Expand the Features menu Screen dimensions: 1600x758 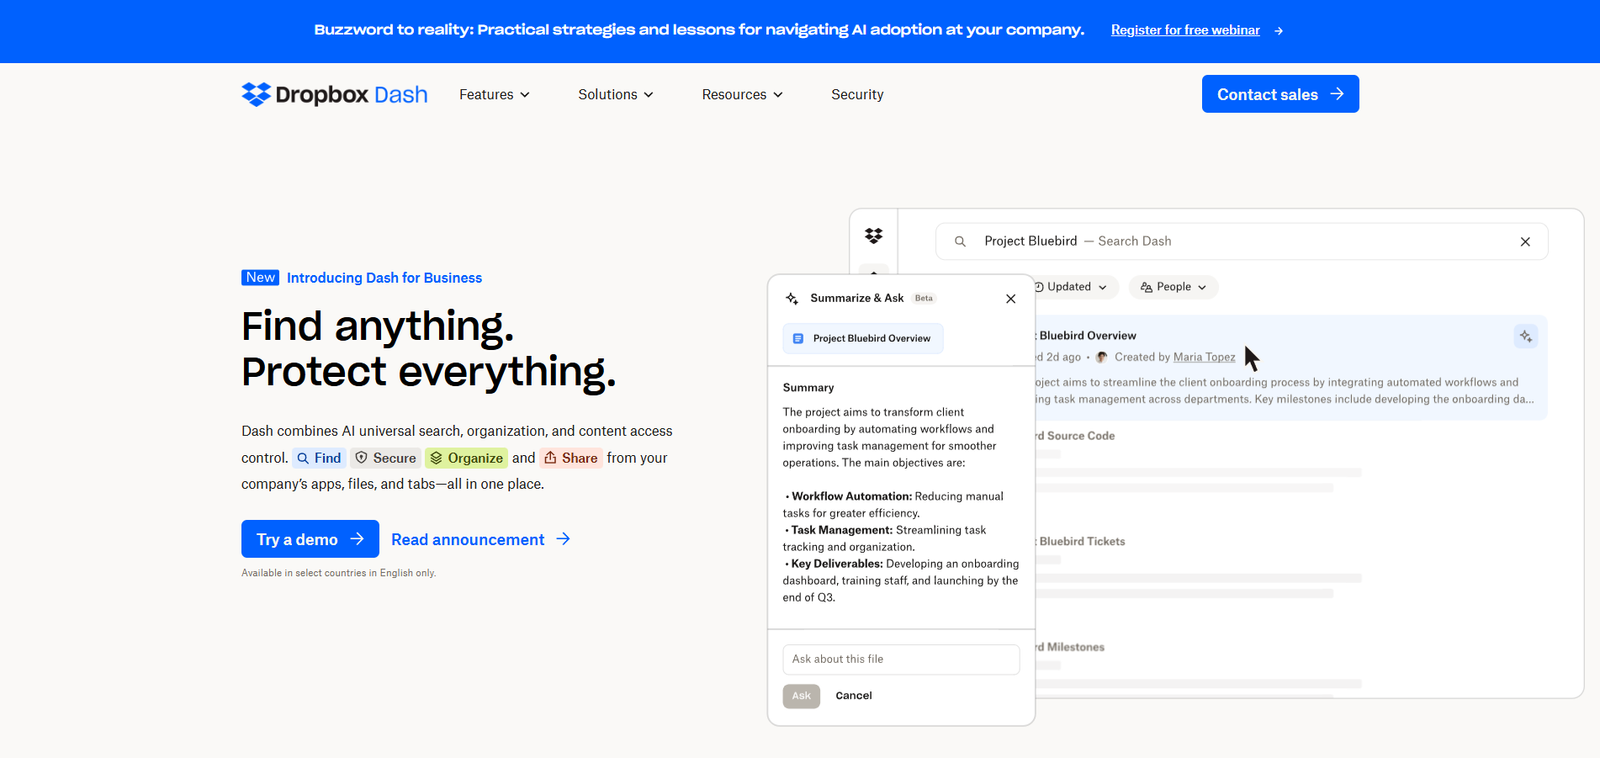(x=494, y=95)
